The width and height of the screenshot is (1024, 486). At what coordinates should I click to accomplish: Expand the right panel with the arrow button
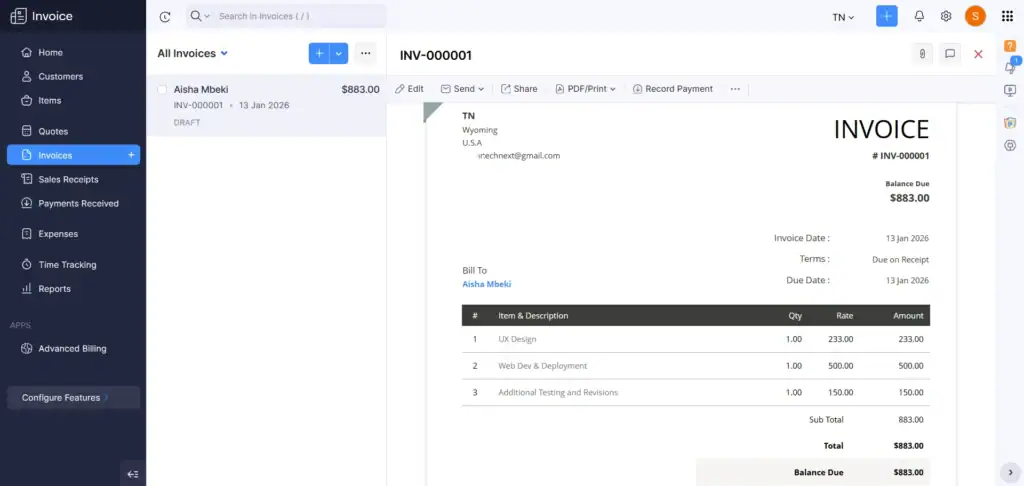click(x=1010, y=472)
